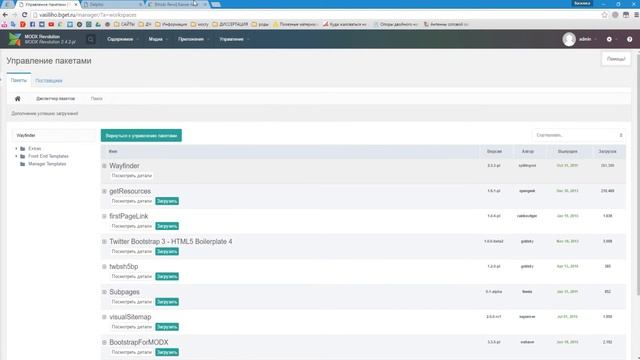Image resolution: width=640 pixels, height=360 pixels.
Task: Open the Приложения menu
Action: 193,39
